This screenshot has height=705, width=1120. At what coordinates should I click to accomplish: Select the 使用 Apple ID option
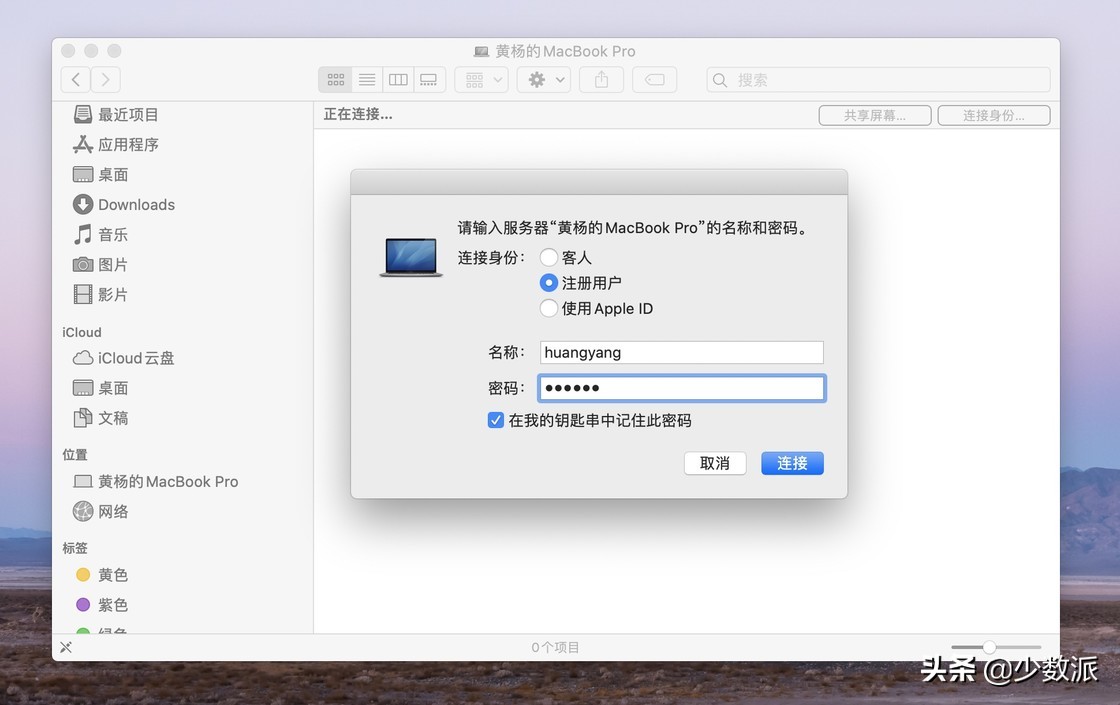(x=548, y=309)
